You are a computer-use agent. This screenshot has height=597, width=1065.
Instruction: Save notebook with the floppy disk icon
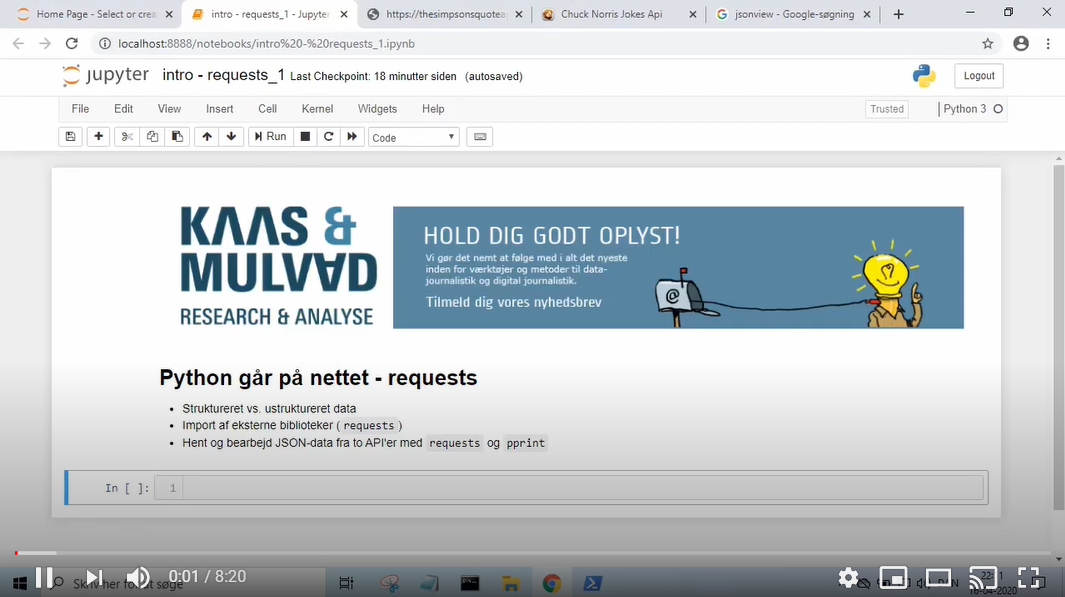[70, 137]
